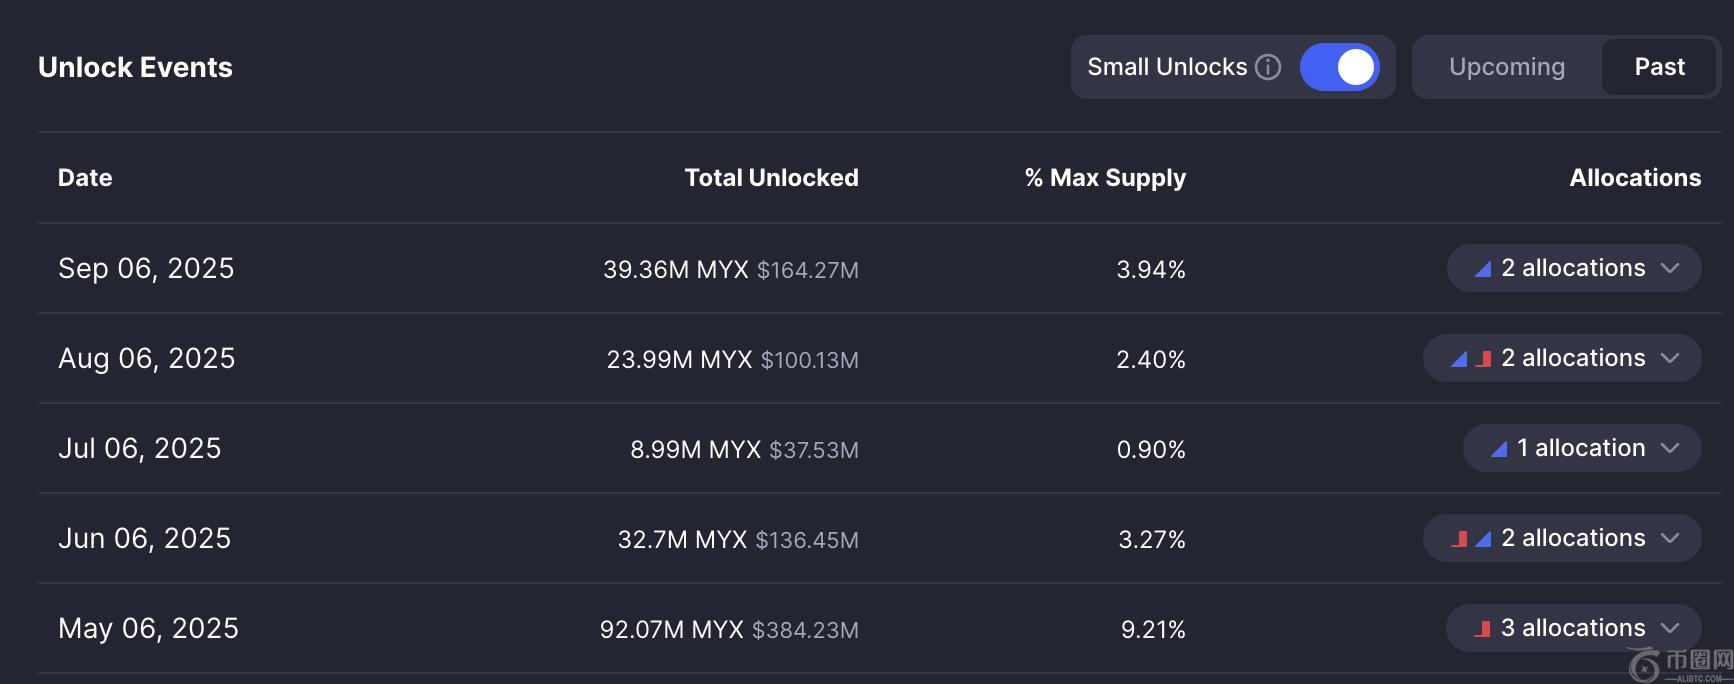Click the blue allocation icon for Jul 06
Image resolution: width=1734 pixels, height=684 pixels.
pyautogui.click(x=1499, y=449)
